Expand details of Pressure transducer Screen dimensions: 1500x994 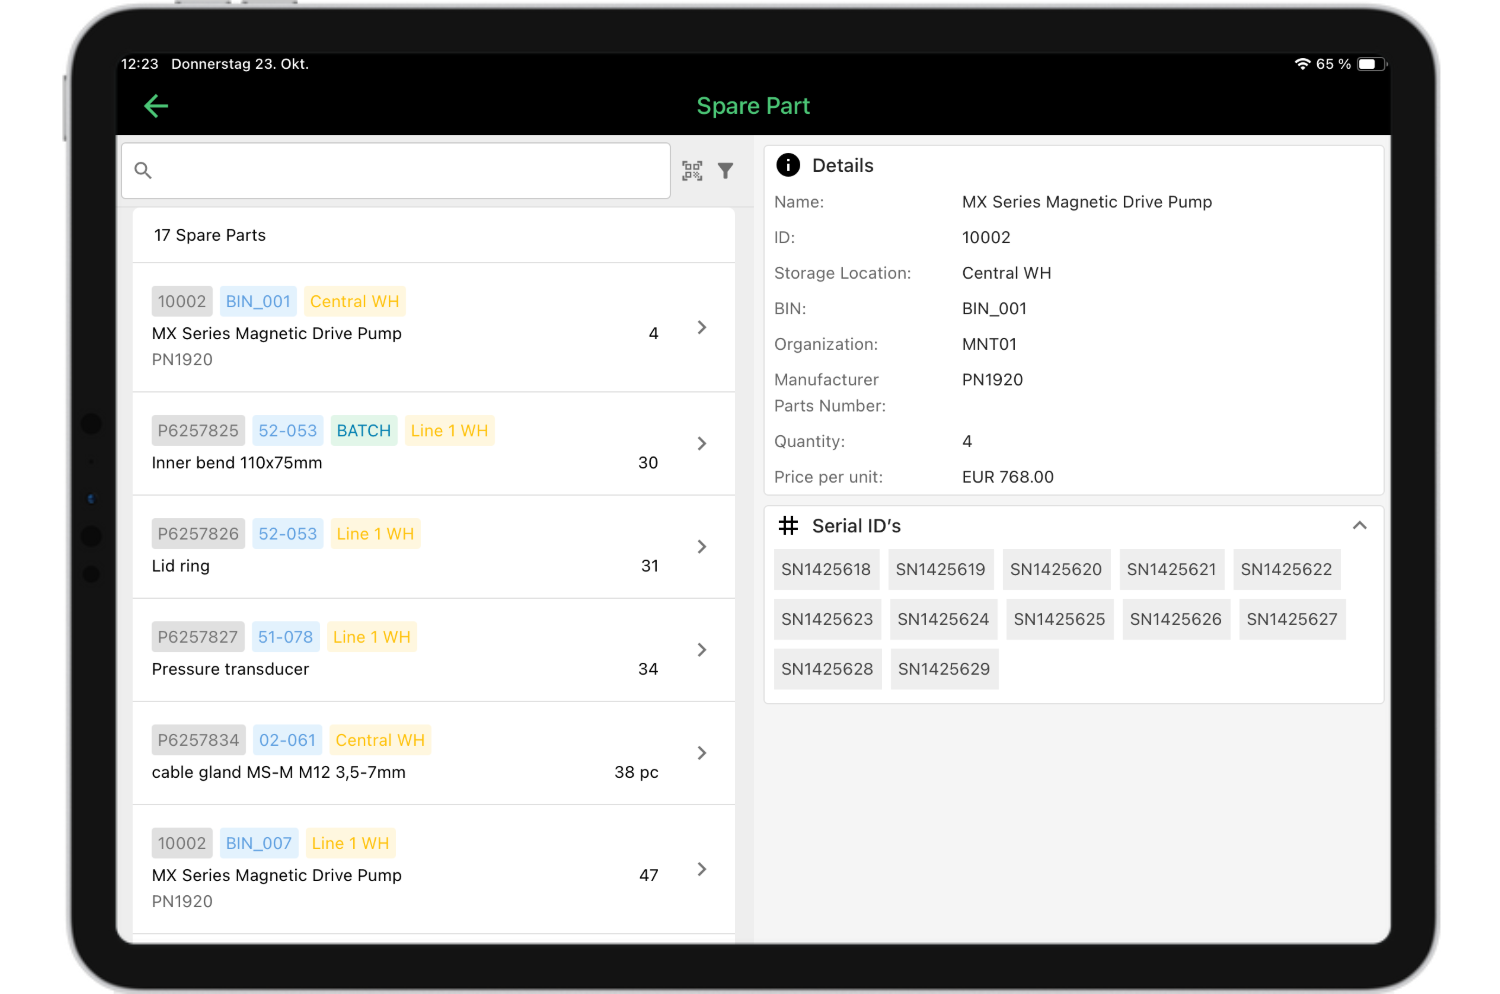click(x=701, y=650)
